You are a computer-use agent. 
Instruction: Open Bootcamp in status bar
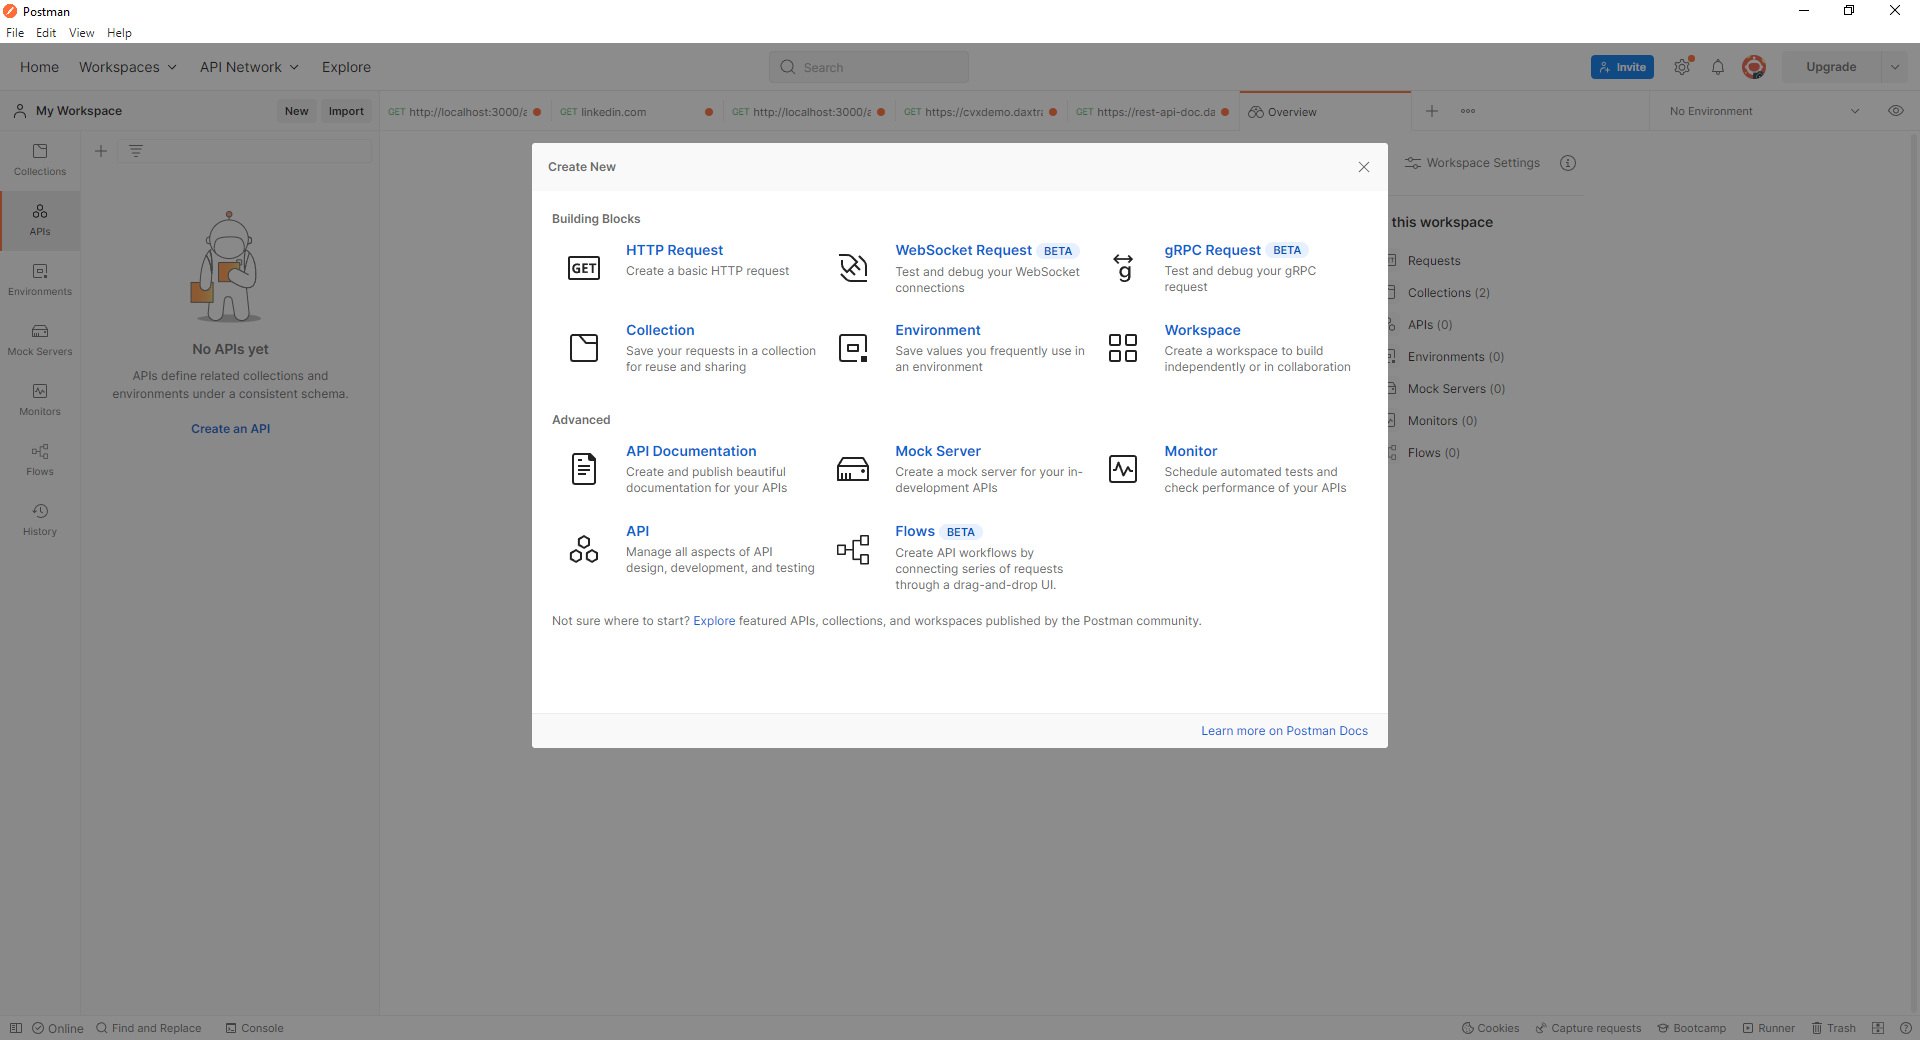point(1692,1028)
